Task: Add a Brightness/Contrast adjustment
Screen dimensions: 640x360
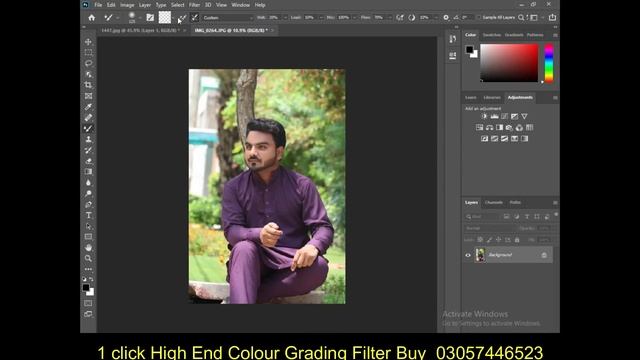Action: point(484,116)
